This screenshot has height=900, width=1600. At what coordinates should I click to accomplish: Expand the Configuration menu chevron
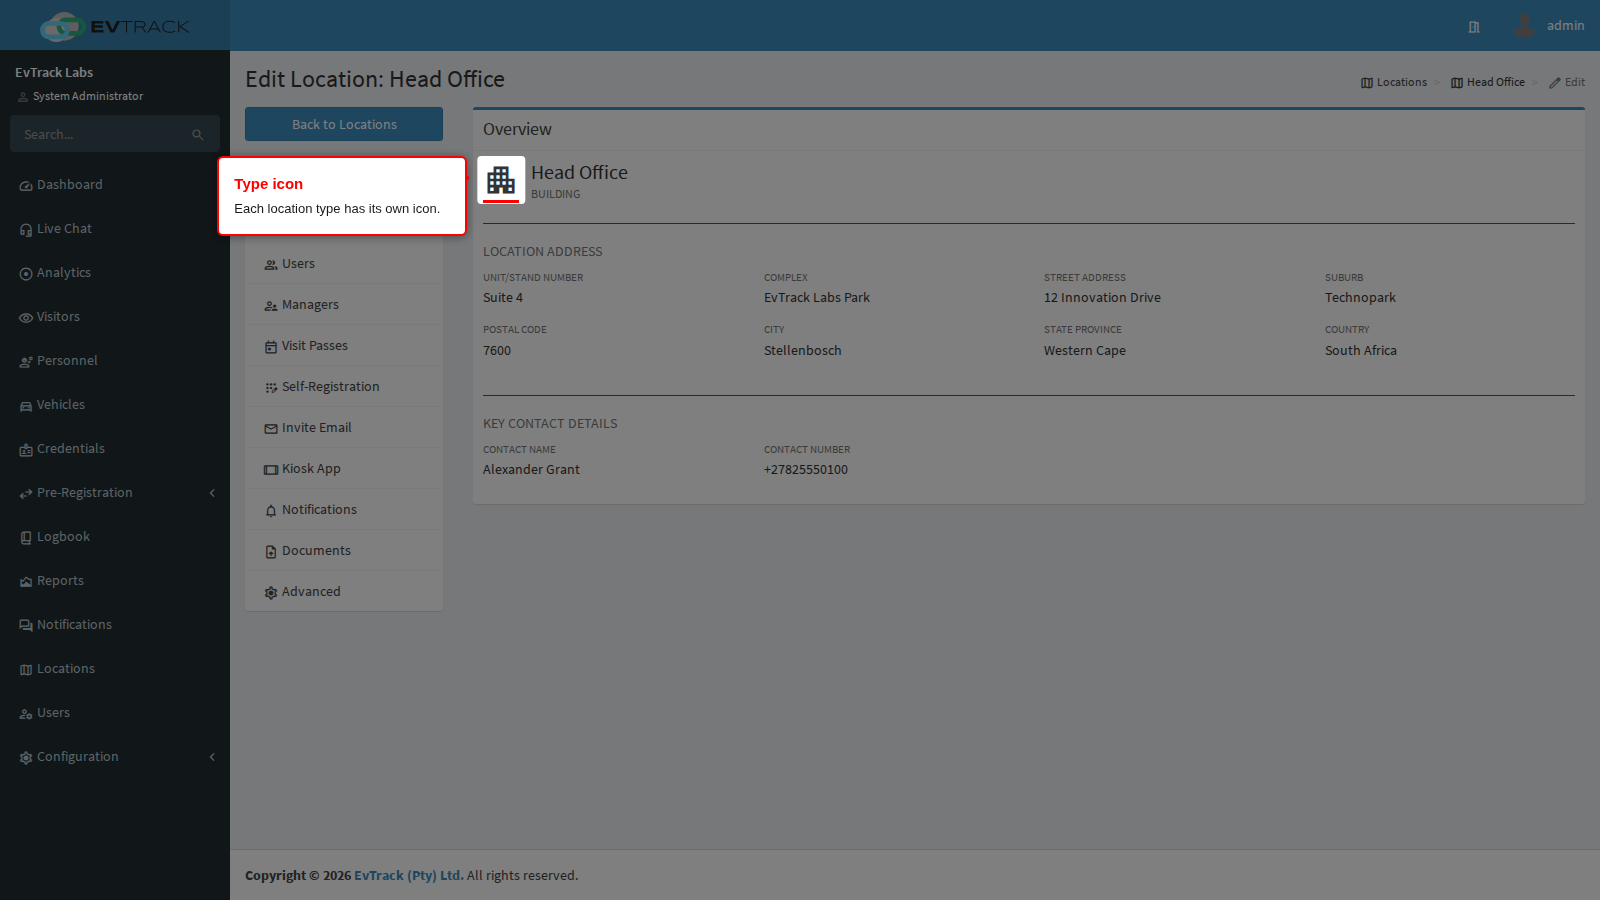212,757
